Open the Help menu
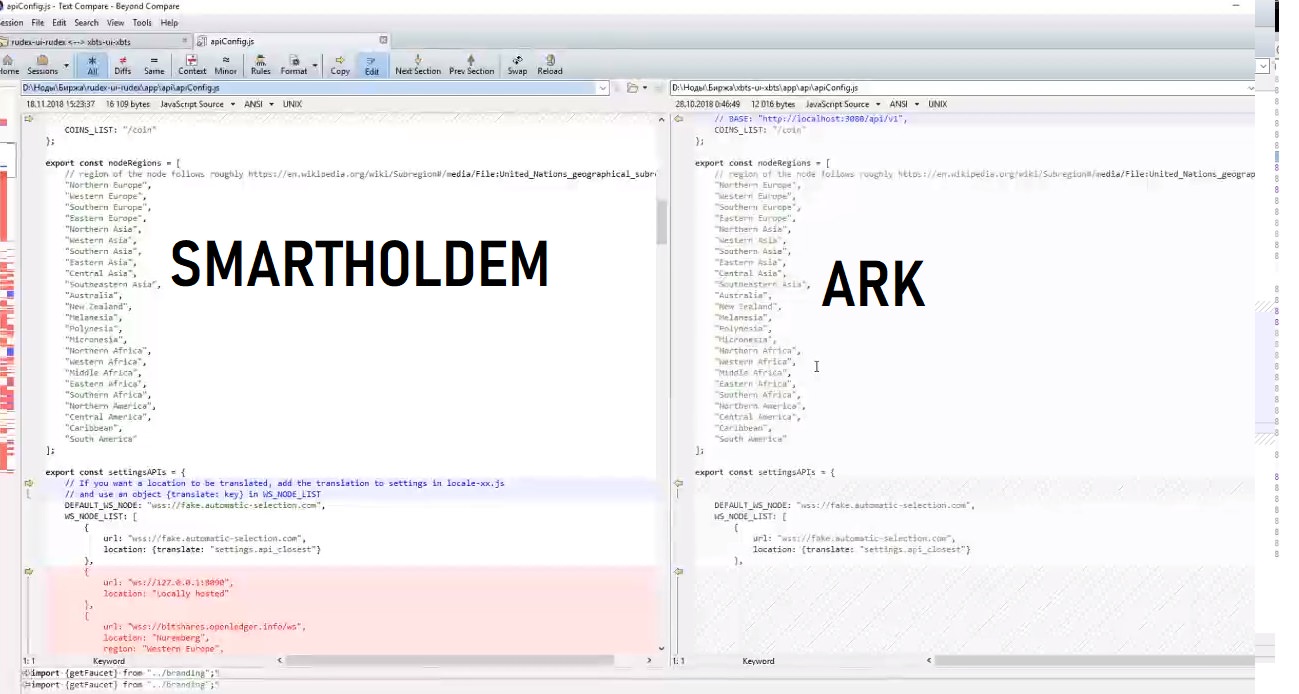Screen dimensions: 1299x694 pos(170,22)
